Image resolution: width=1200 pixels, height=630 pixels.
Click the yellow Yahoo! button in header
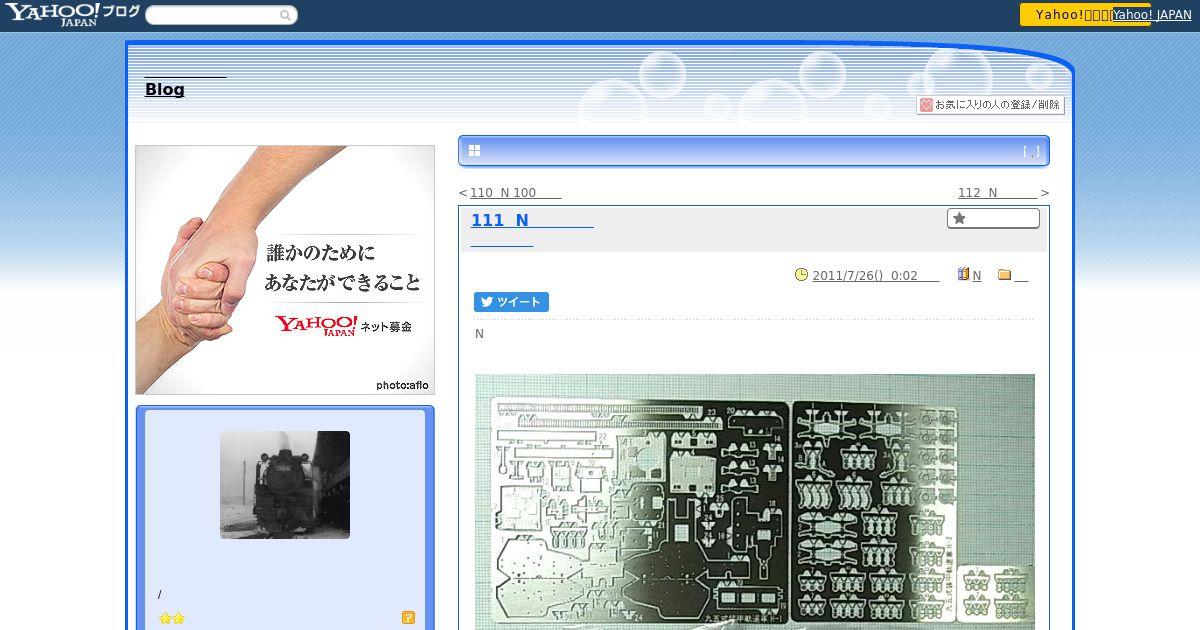click(1085, 14)
